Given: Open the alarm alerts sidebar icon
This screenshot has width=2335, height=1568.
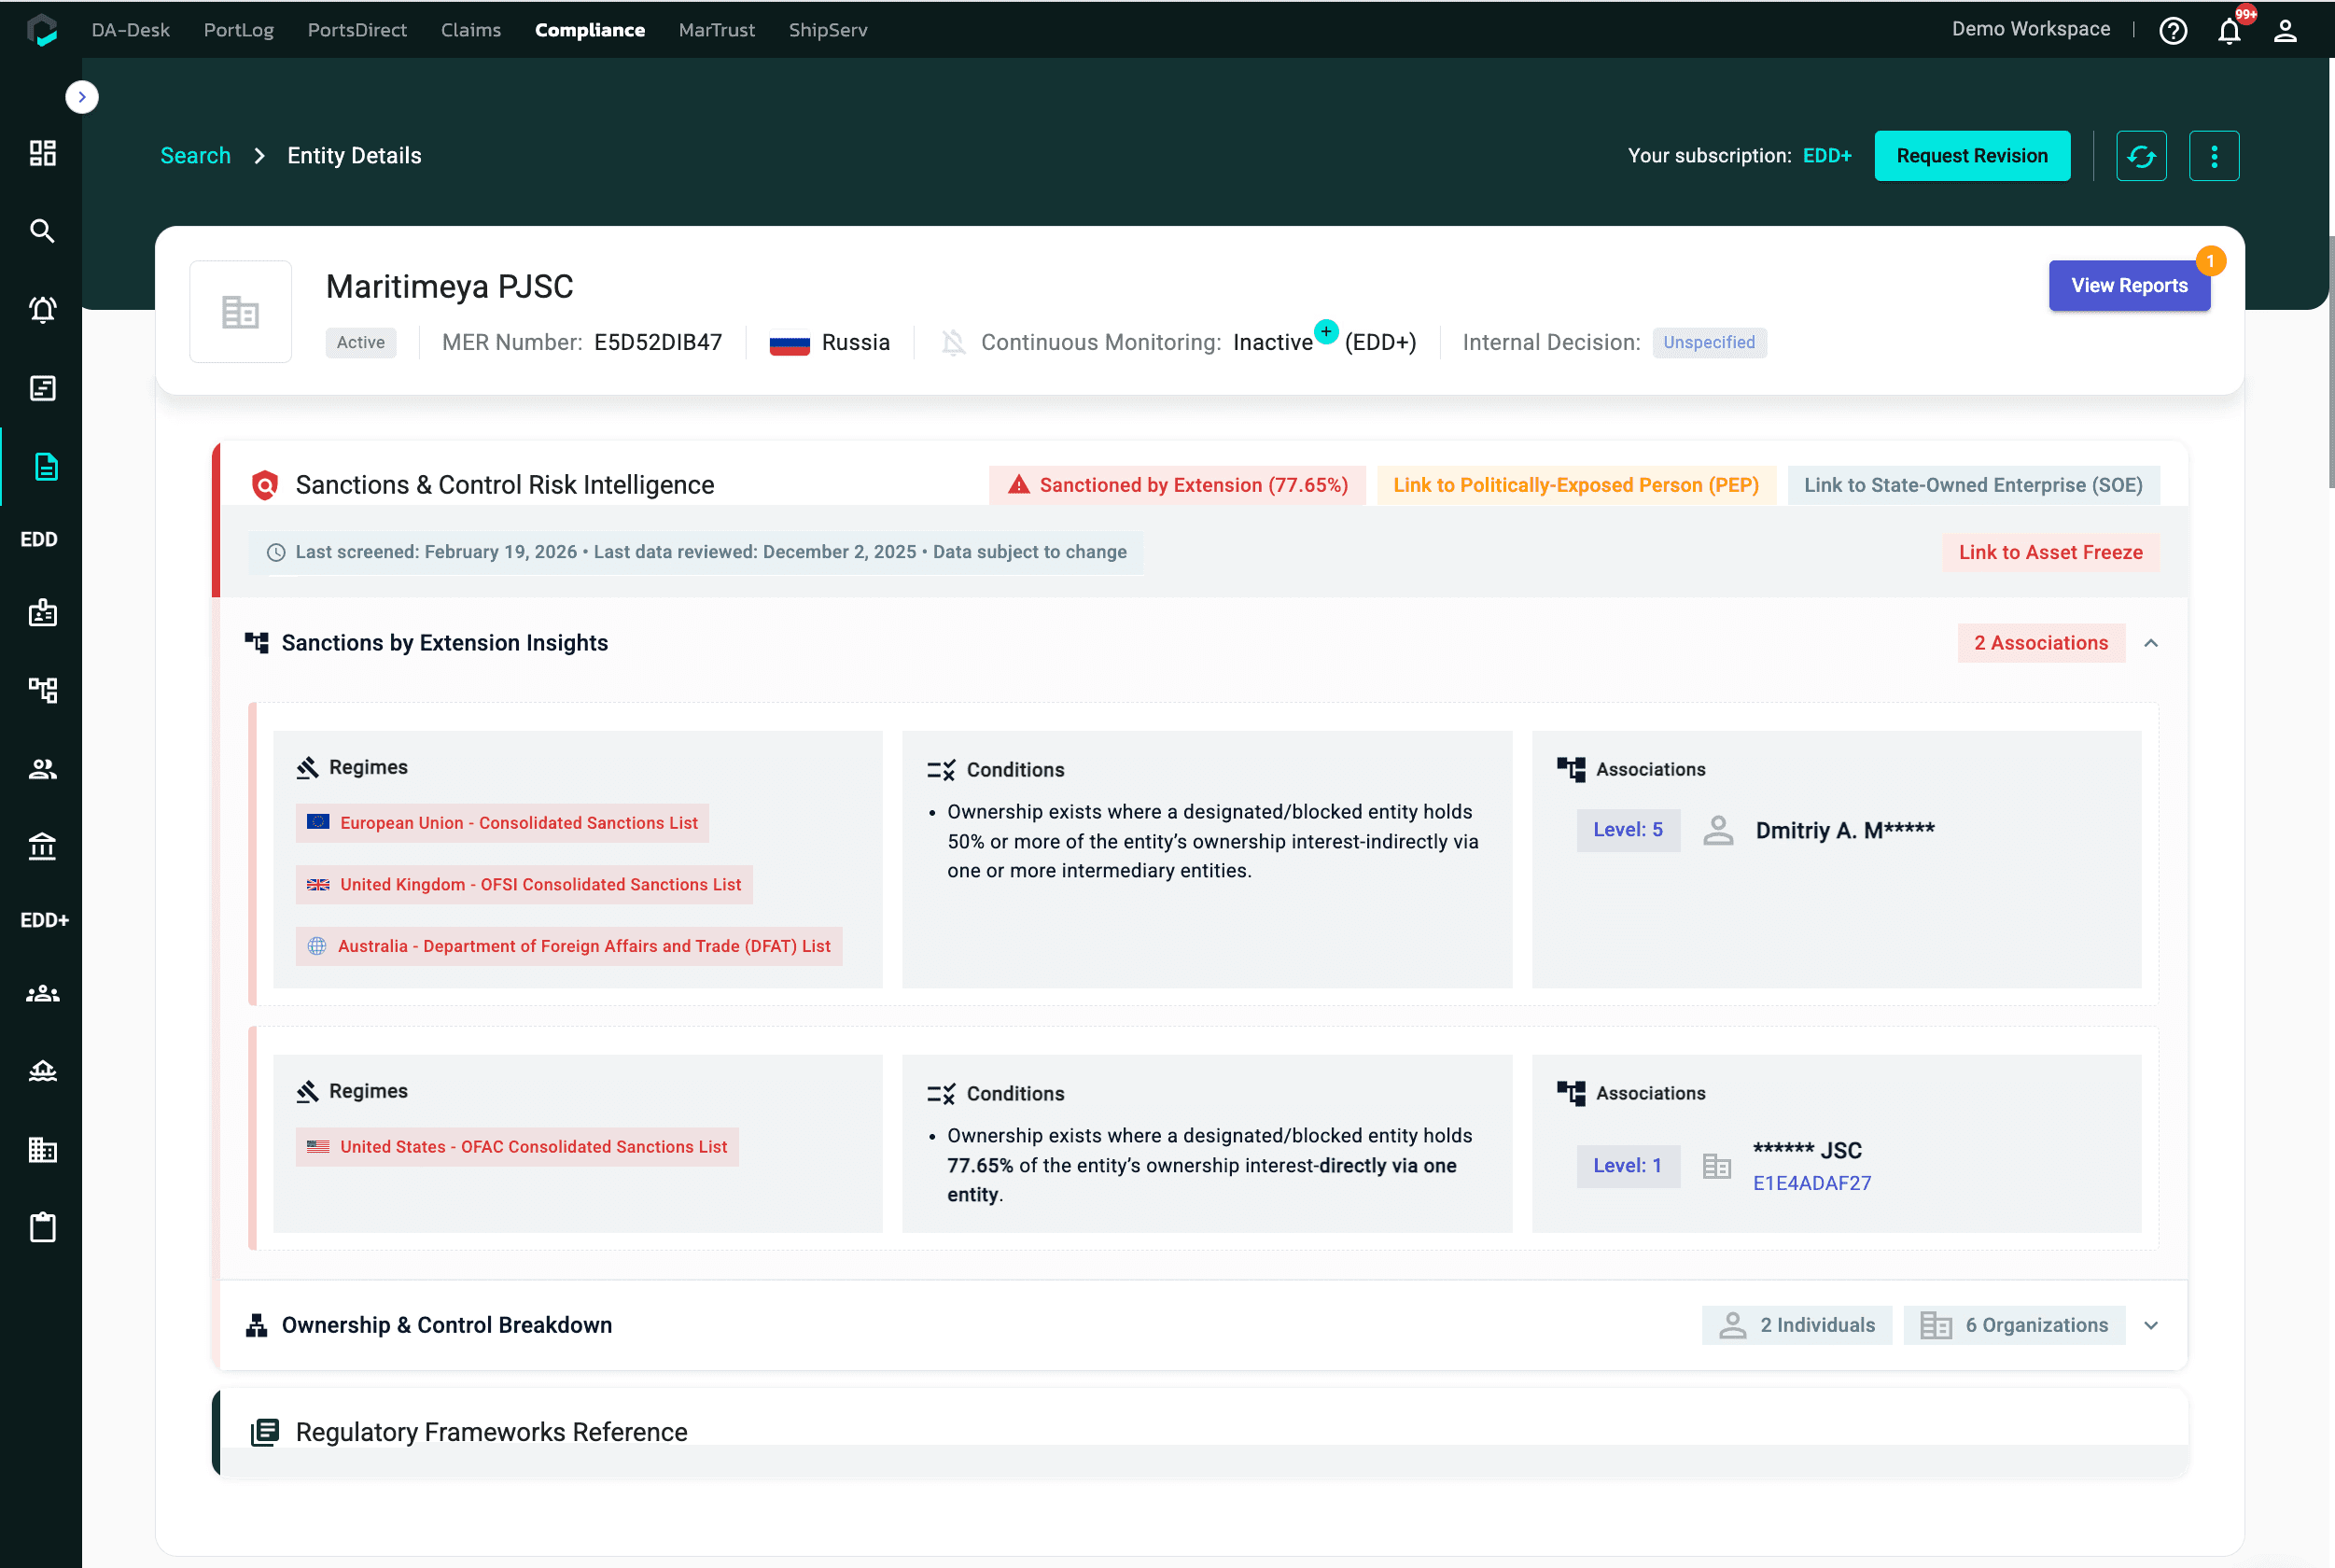Looking at the screenshot, I should (42, 310).
